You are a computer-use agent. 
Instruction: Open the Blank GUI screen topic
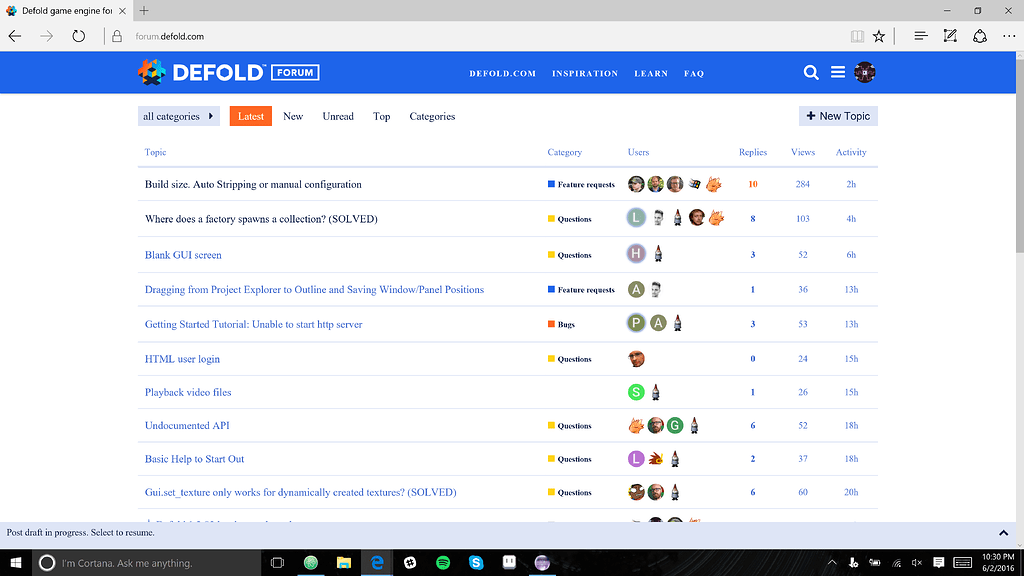tap(183, 254)
